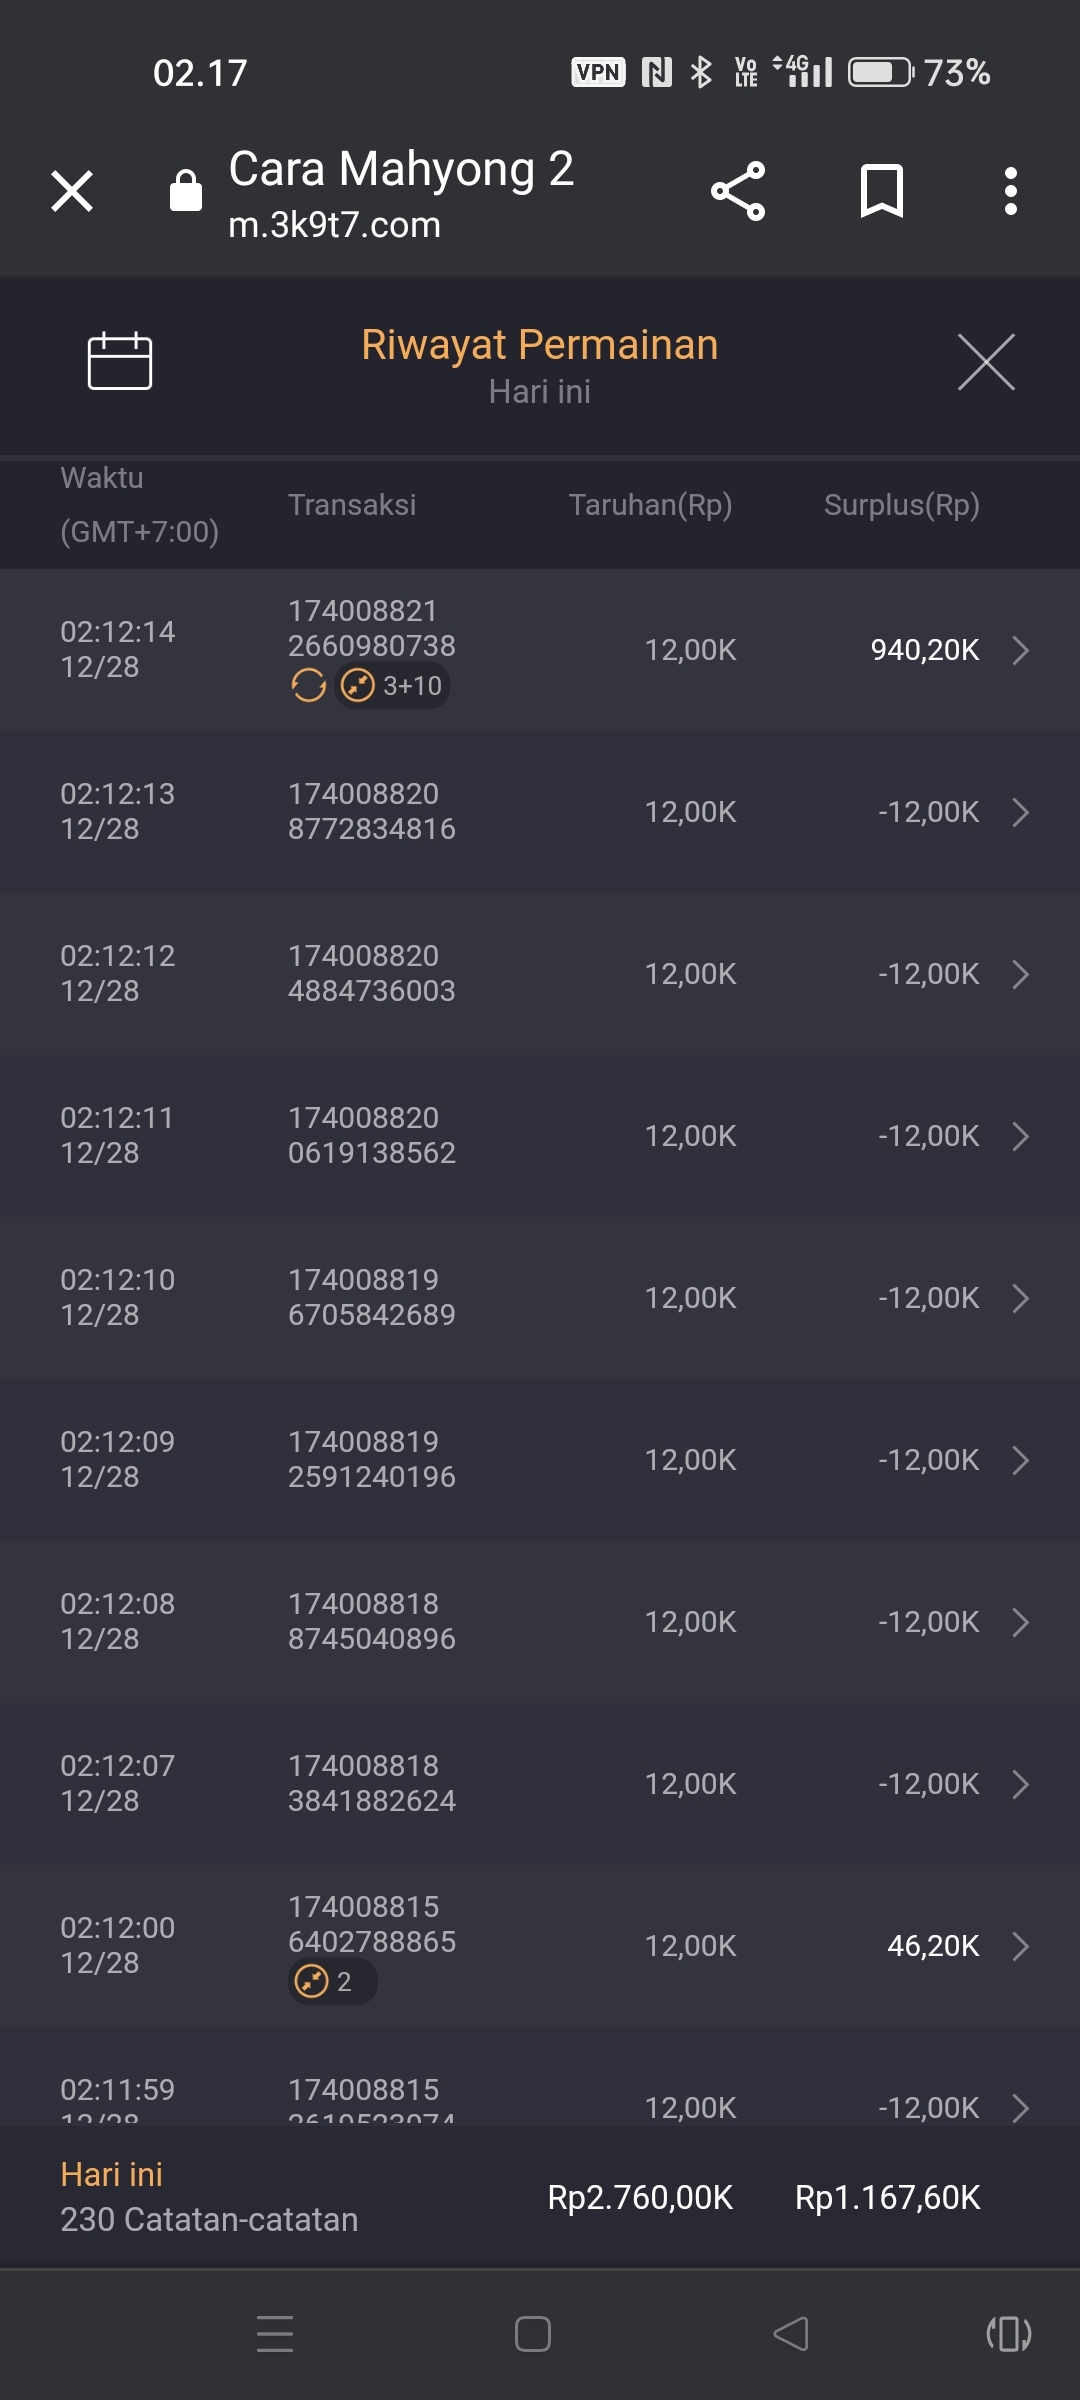Viewport: 1080px width, 2400px height.
Task: Tap the free spin badge labeled 2
Action: click(x=331, y=1981)
